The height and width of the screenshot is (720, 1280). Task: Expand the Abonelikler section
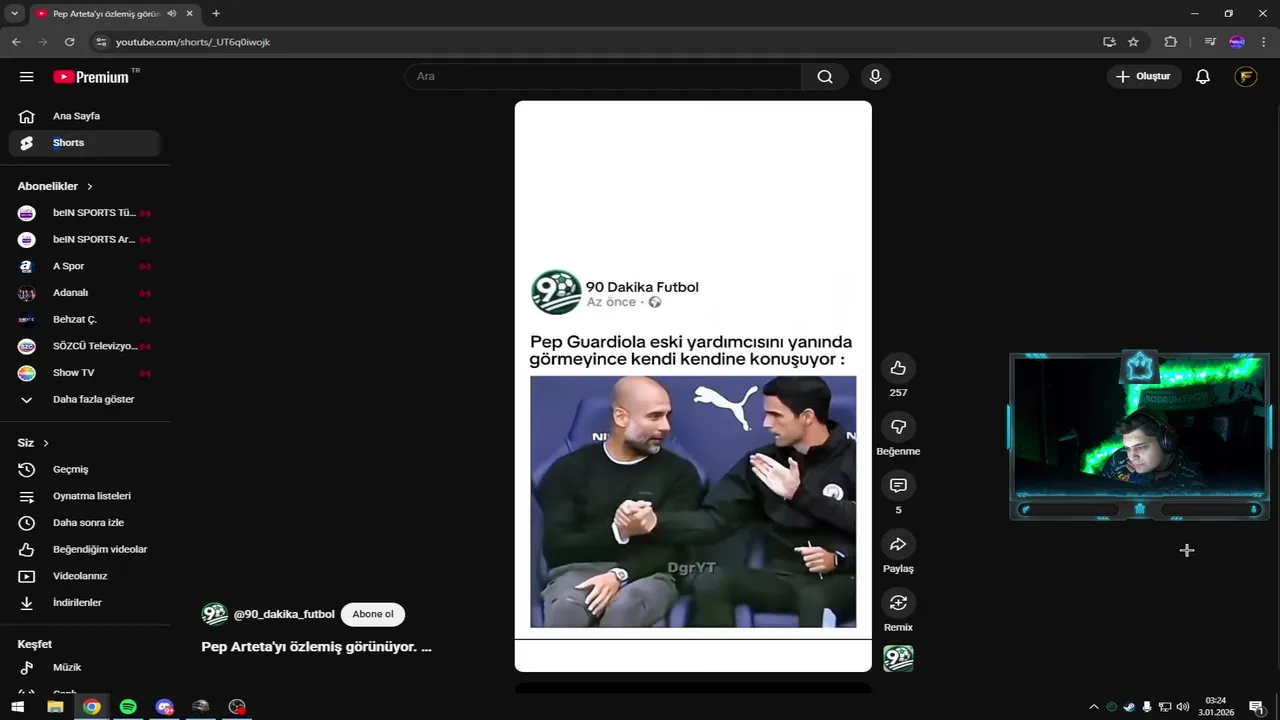(x=55, y=186)
